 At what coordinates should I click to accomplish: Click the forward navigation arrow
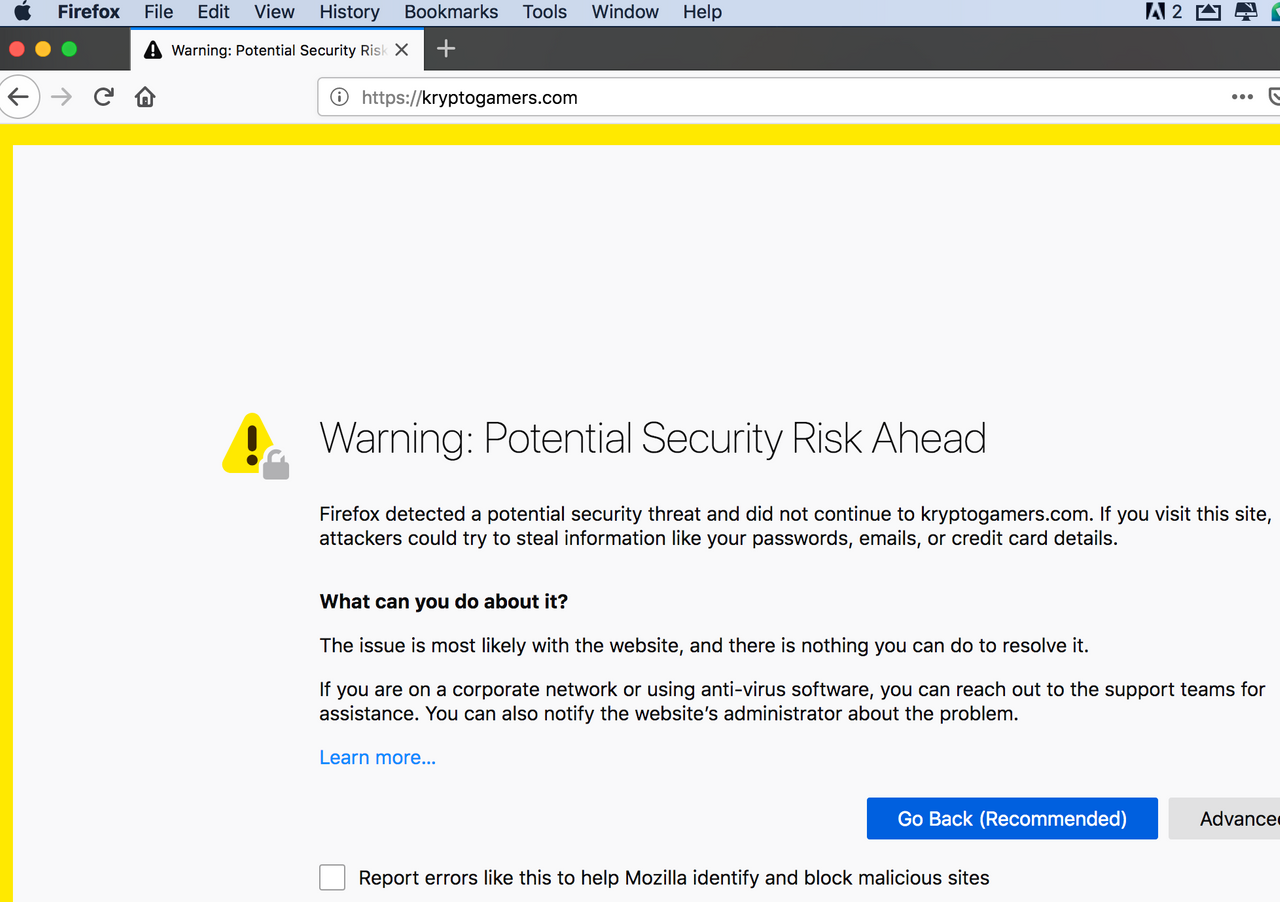(62, 97)
